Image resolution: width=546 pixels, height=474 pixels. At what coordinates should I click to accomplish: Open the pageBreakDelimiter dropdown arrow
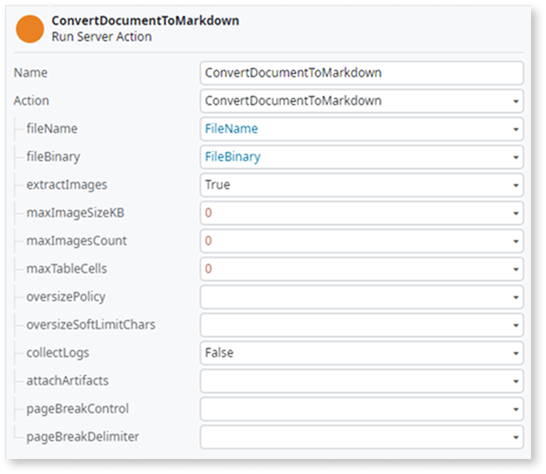[516, 437]
